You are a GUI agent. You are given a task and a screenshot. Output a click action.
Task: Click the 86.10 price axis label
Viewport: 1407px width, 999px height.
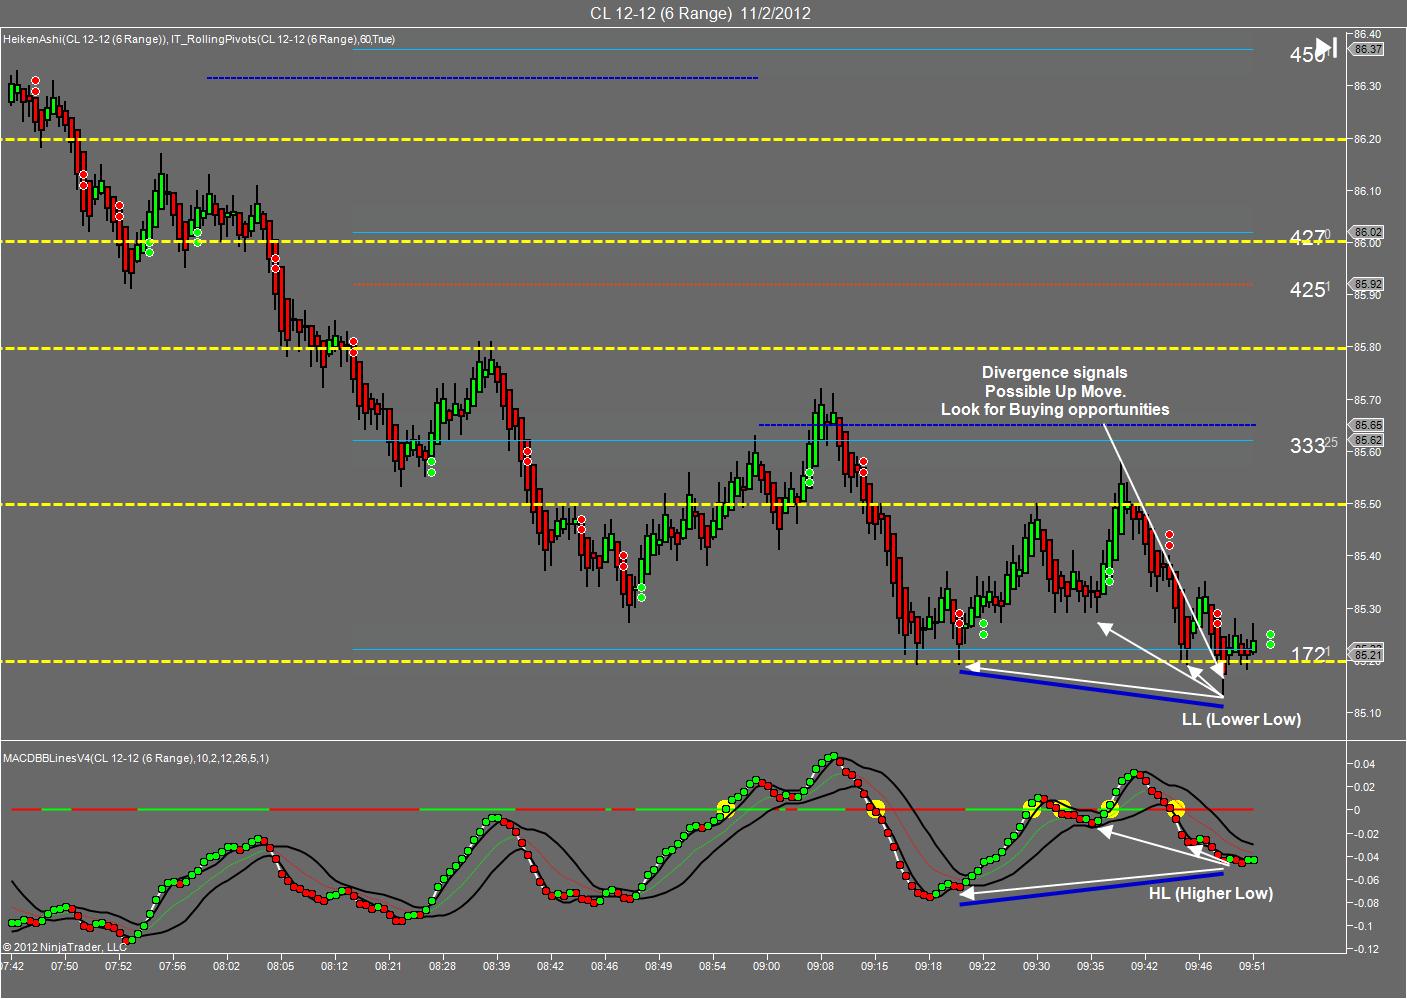tap(1367, 191)
